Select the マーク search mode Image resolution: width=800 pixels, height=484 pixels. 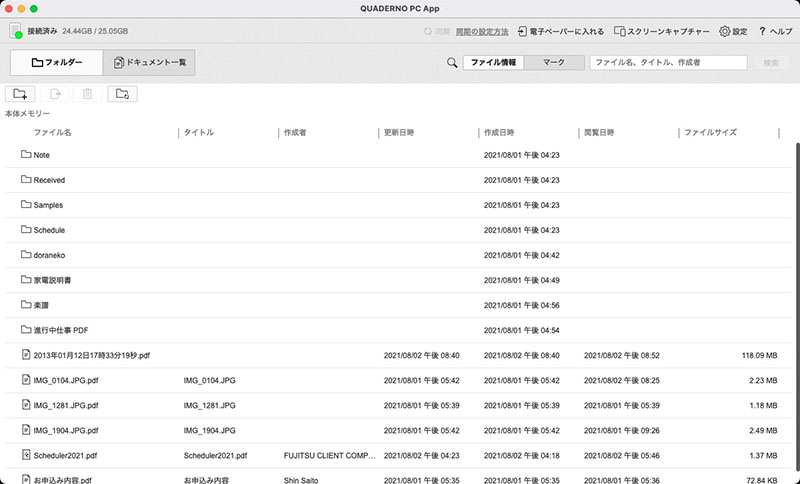pyautogui.click(x=554, y=63)
